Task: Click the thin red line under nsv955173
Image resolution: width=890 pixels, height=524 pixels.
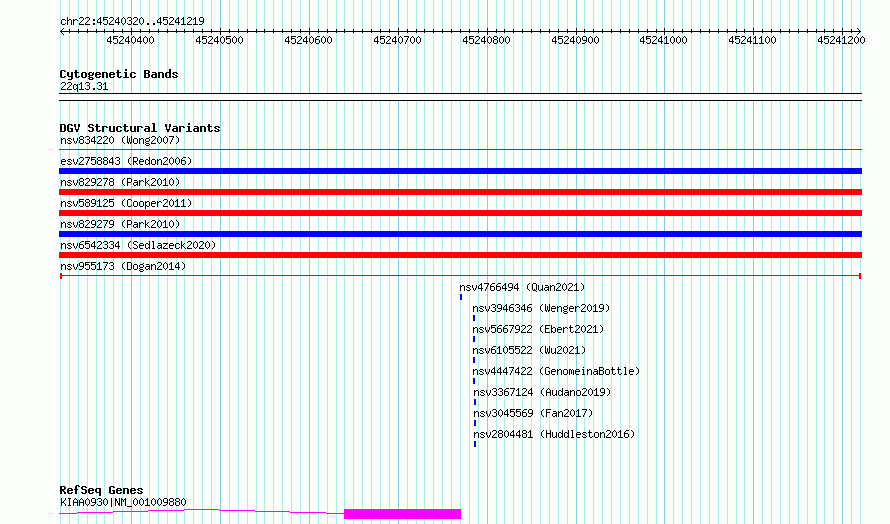Action: click(460, 276)
